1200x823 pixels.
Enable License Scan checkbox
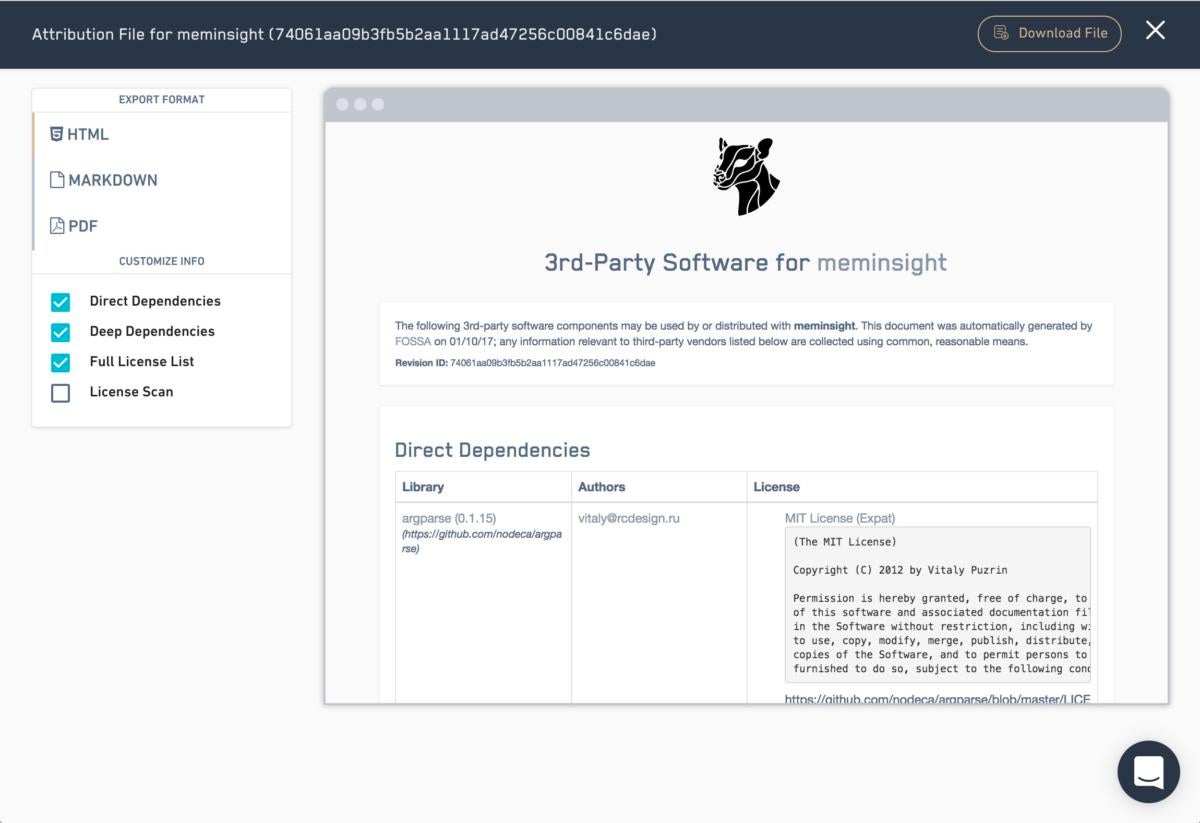61,393
